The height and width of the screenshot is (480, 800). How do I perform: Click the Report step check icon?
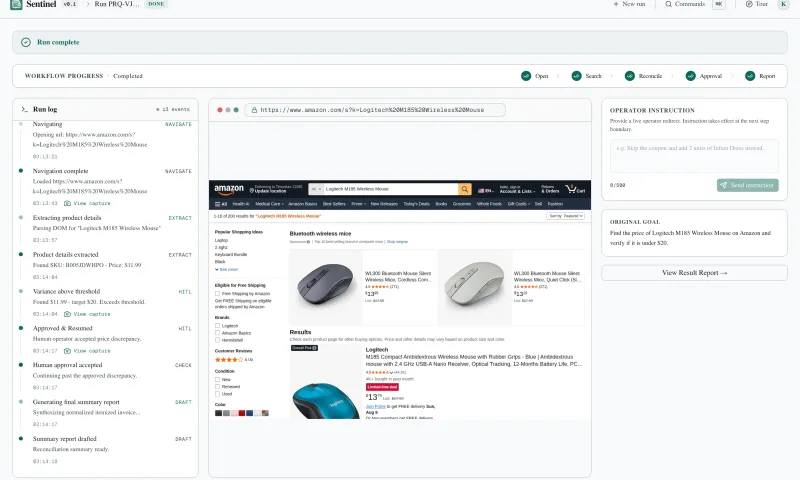[x=750, y=76]
